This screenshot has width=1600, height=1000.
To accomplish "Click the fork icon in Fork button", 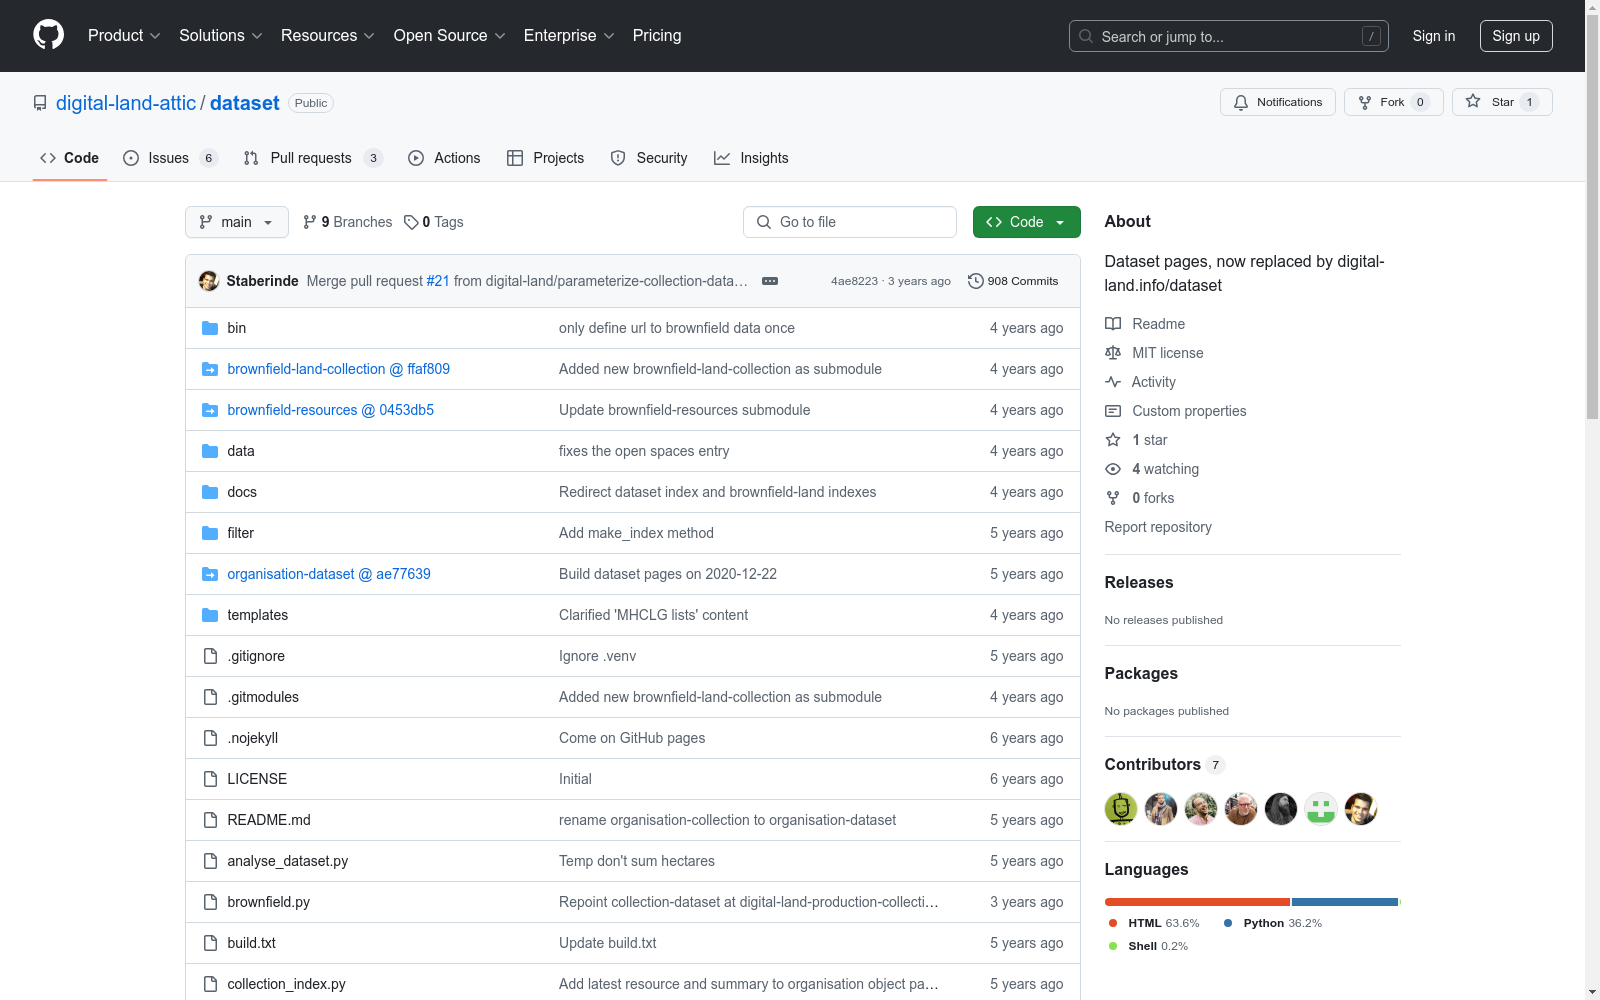I will (x=1365, y=102).
